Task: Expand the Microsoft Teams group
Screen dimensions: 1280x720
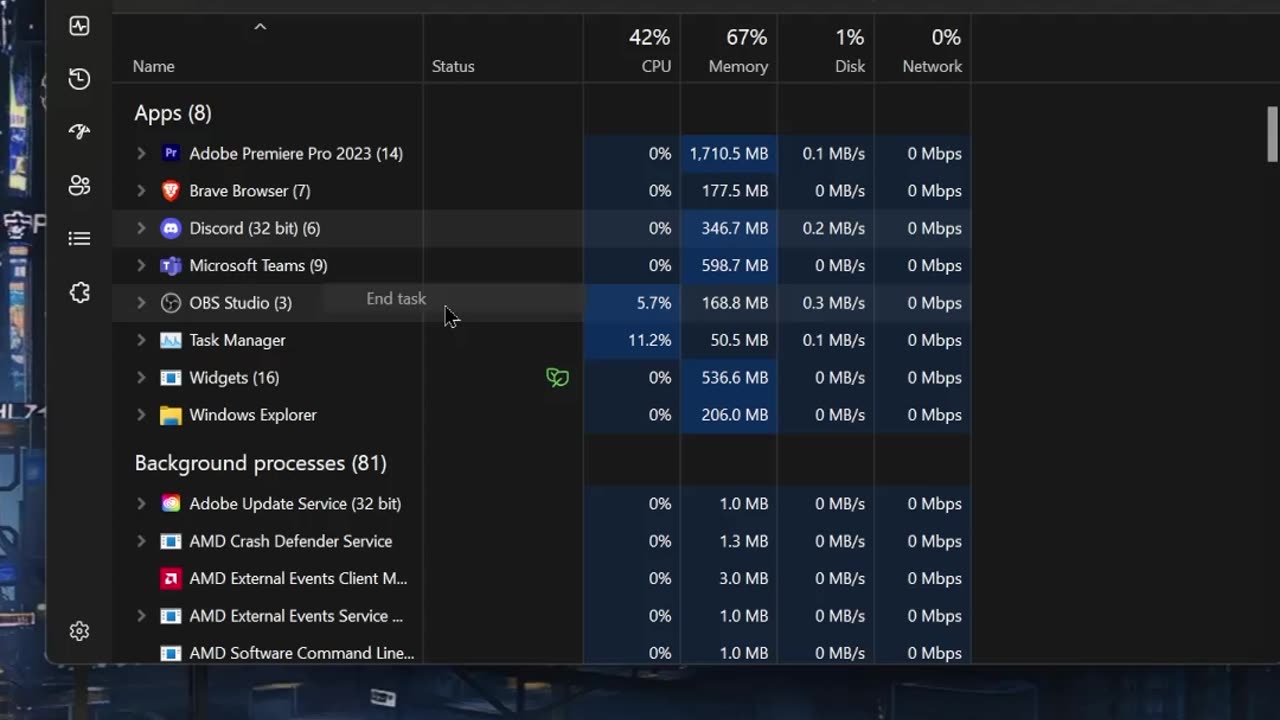Action: pyautogui.click(x=141, y=265)
